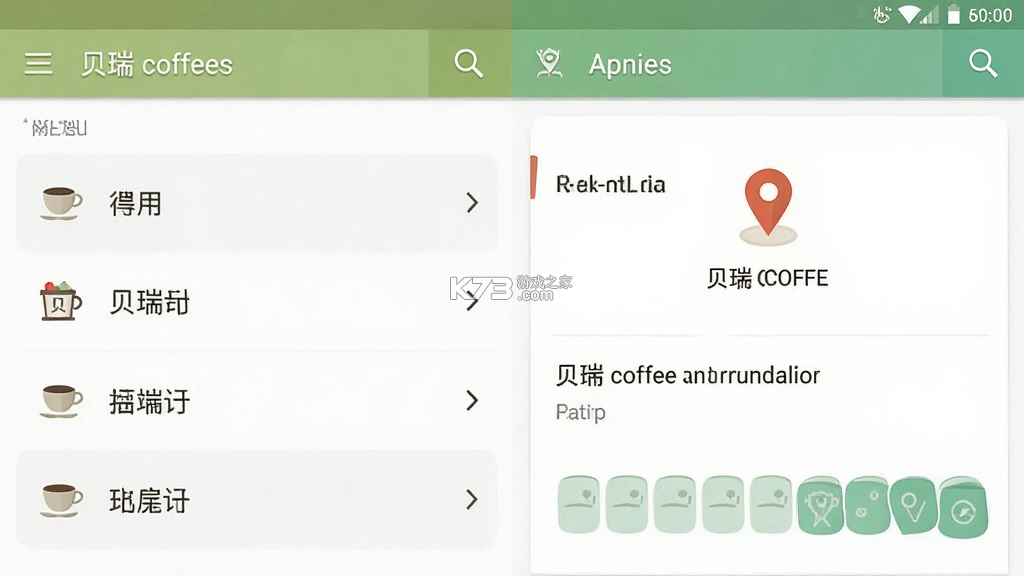
Task: Open the 贝瑞 COFFE location label
Action: coord(767,279)
